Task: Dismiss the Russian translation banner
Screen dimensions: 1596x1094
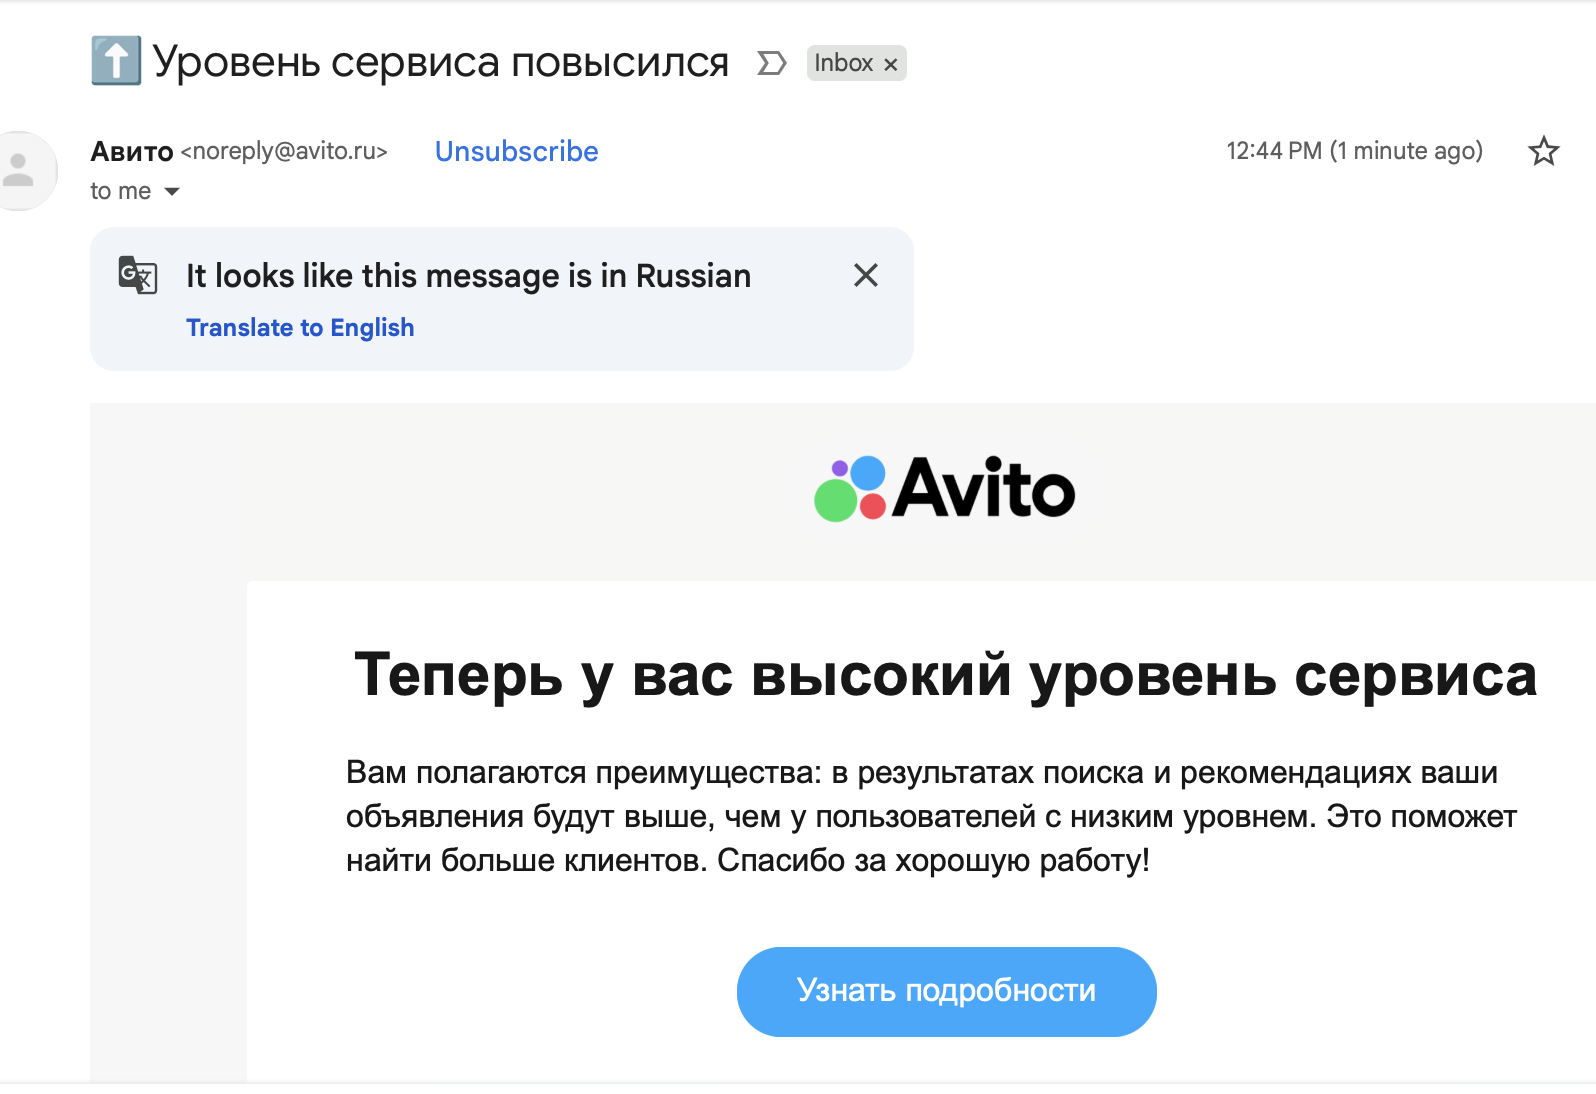Action: pyautogui.click(x=866, y=275)
